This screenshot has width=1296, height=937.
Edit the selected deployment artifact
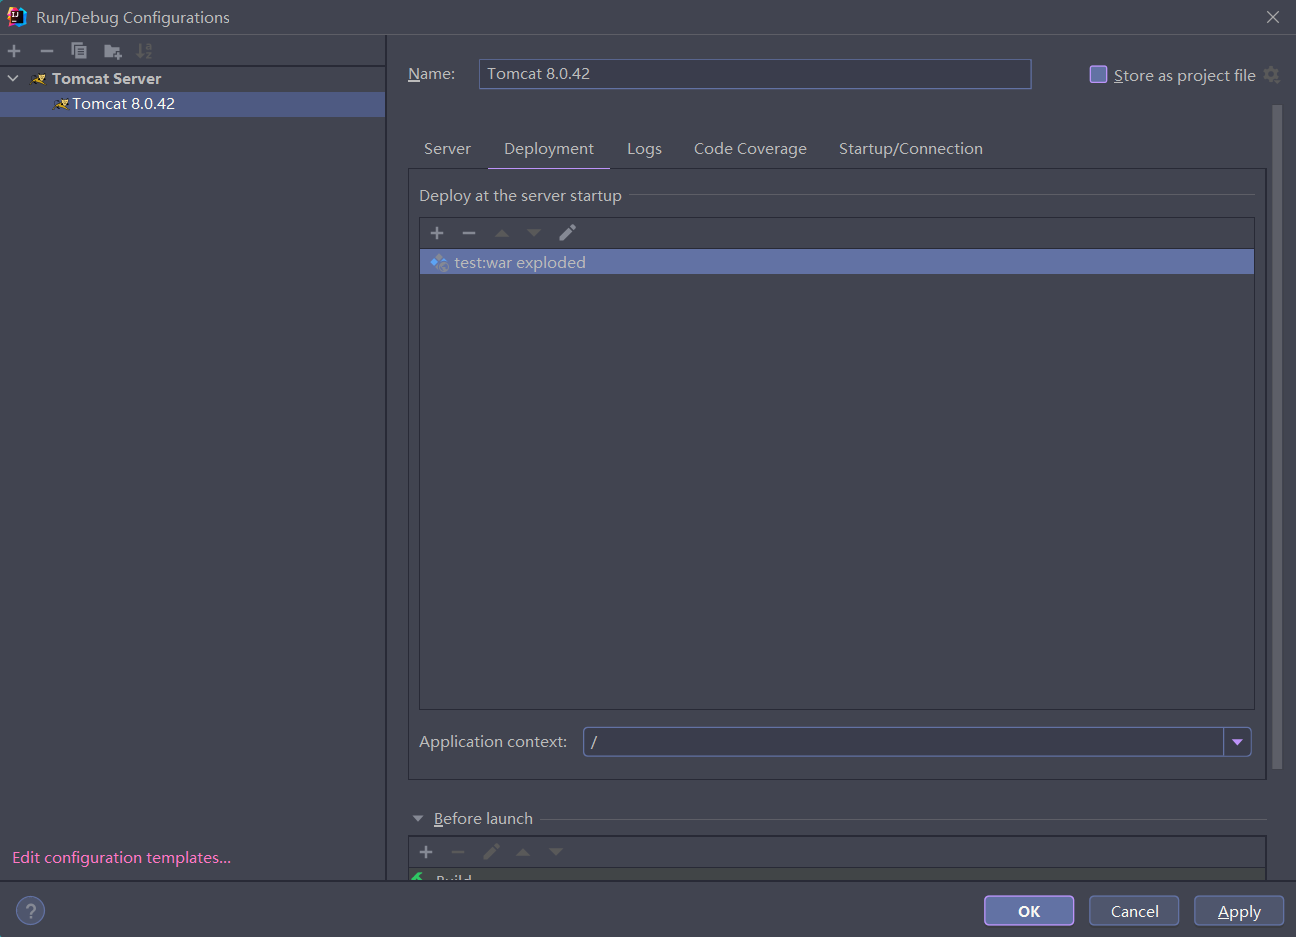(567, 233)
